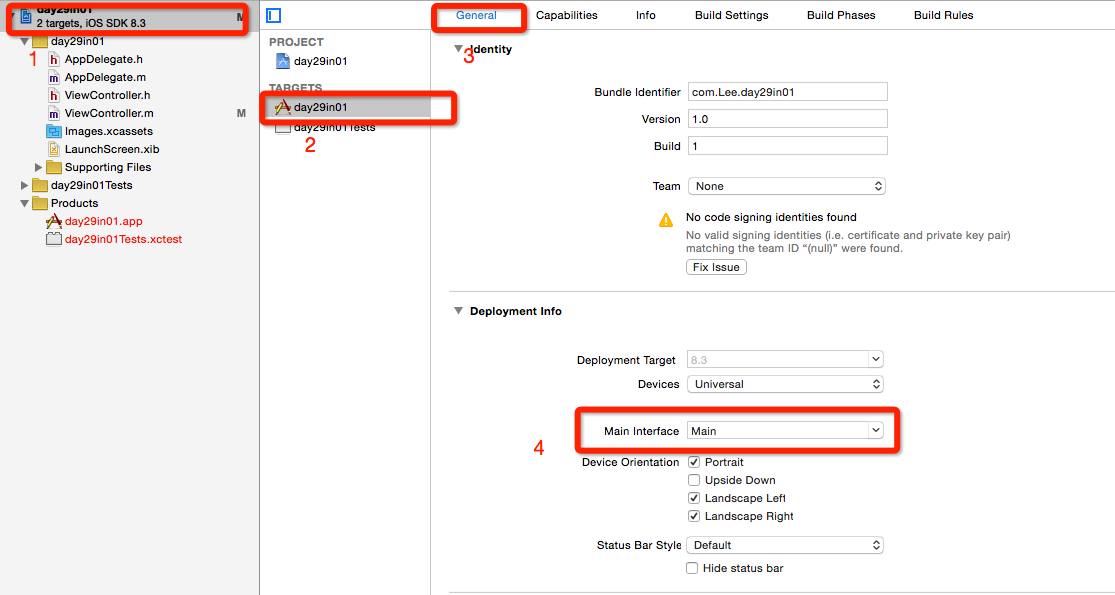Open the Team dropdown set to None
Screen dimensions: 1115x595
pyautogui.click(x=786, y=186)
